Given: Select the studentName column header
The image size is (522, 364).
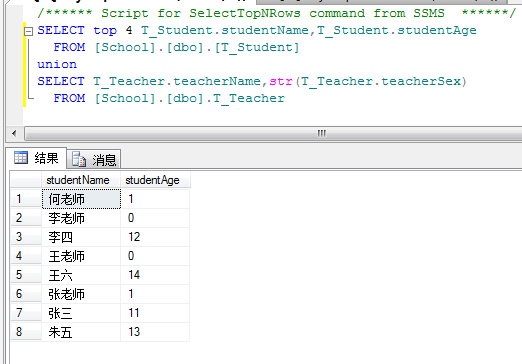Looking at the screenshot, I should click(81, 180).
